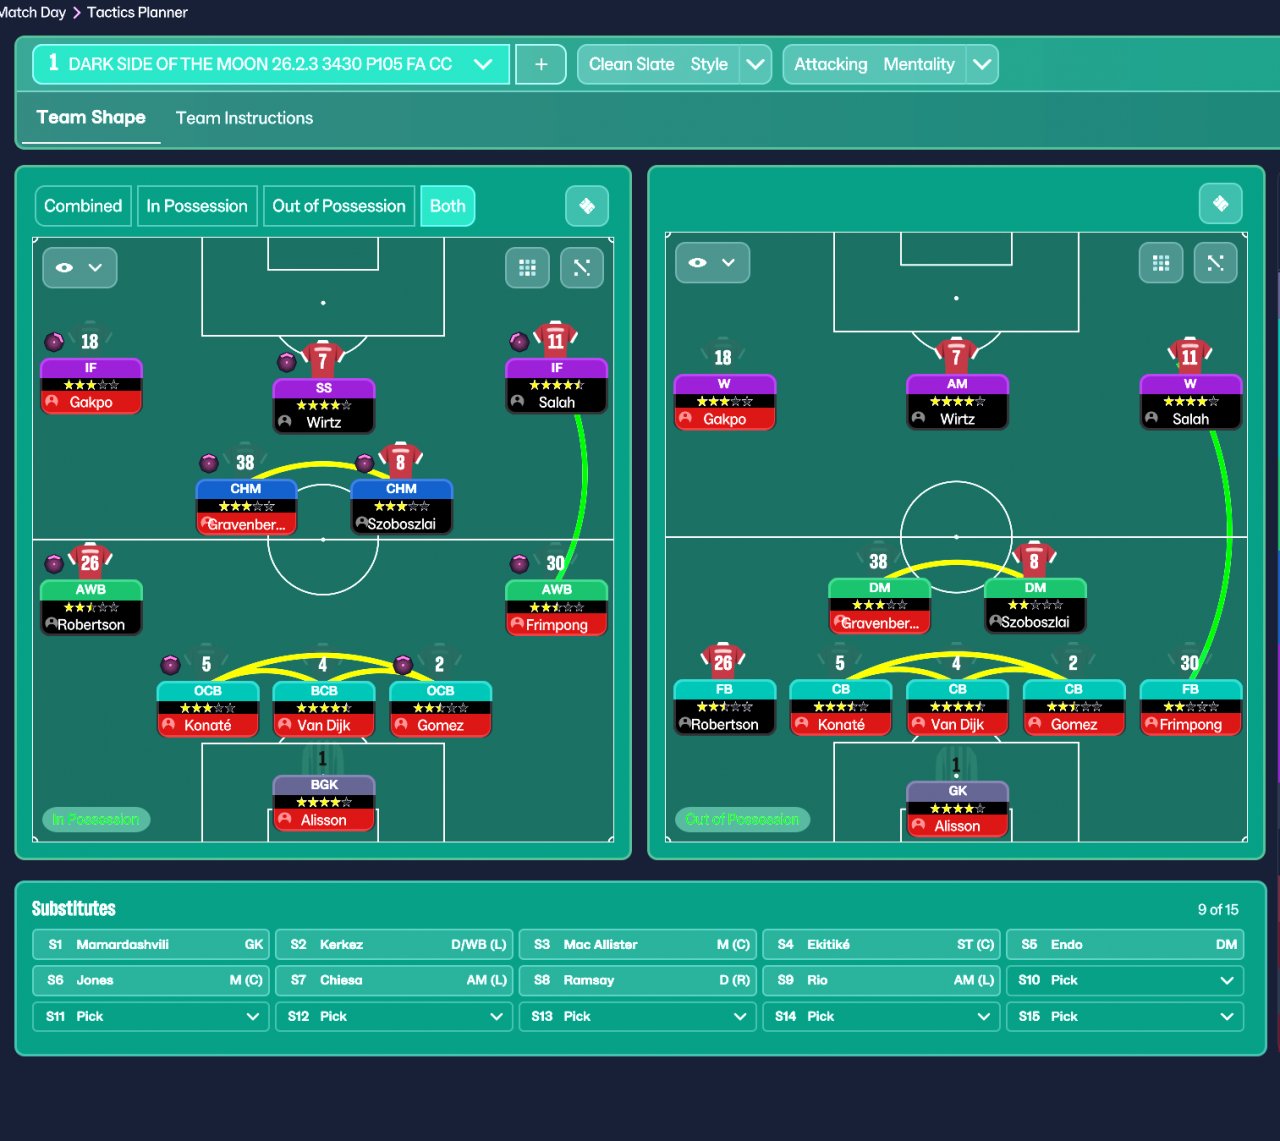Select substitute S8 Ramsay
The height and width of the screenshot is (1141, 1280).
click(638, 980)
